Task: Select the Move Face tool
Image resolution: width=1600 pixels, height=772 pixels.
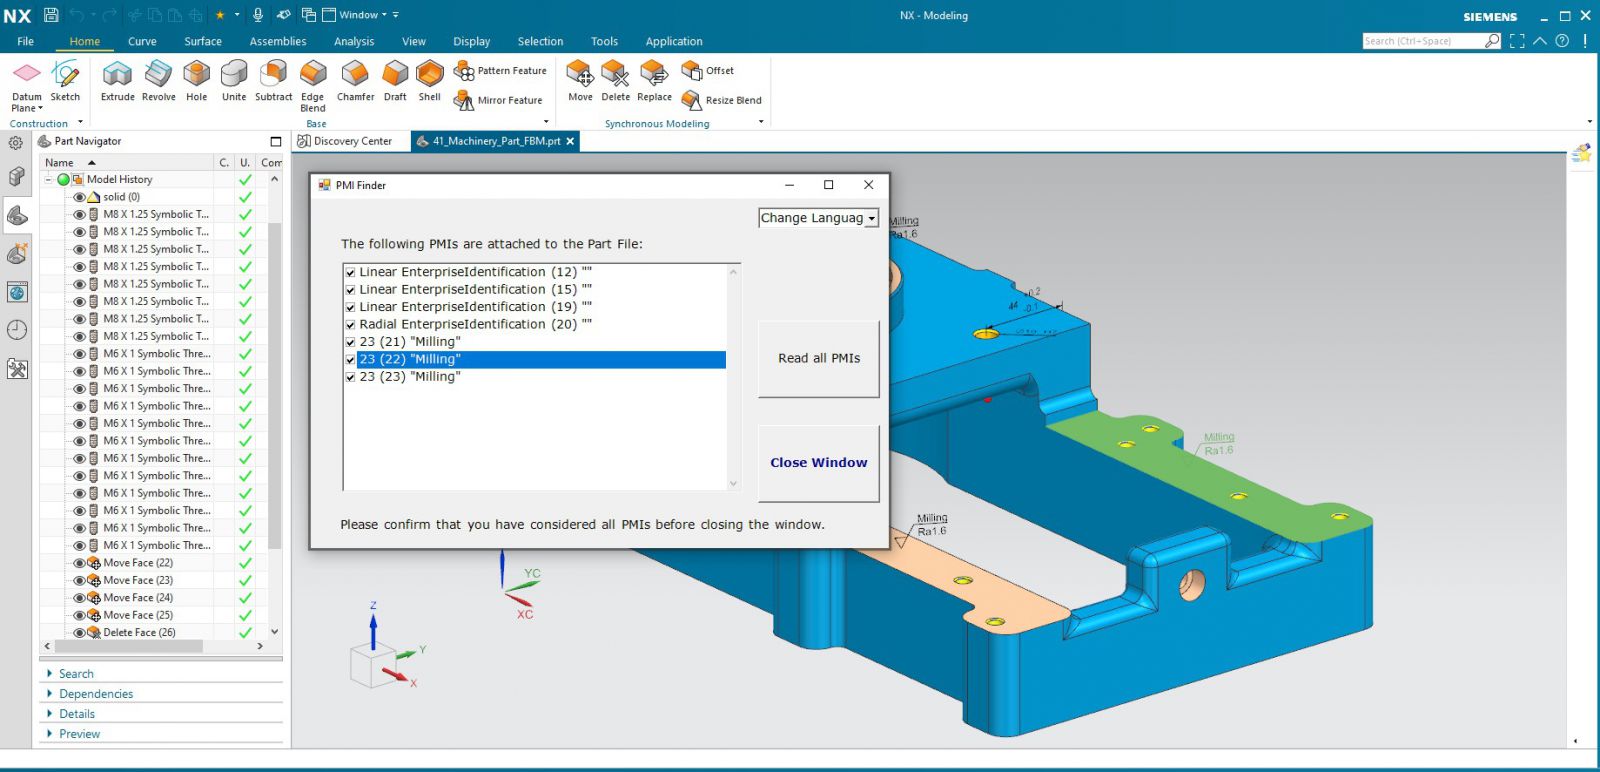Action: [x=580, y=80]
